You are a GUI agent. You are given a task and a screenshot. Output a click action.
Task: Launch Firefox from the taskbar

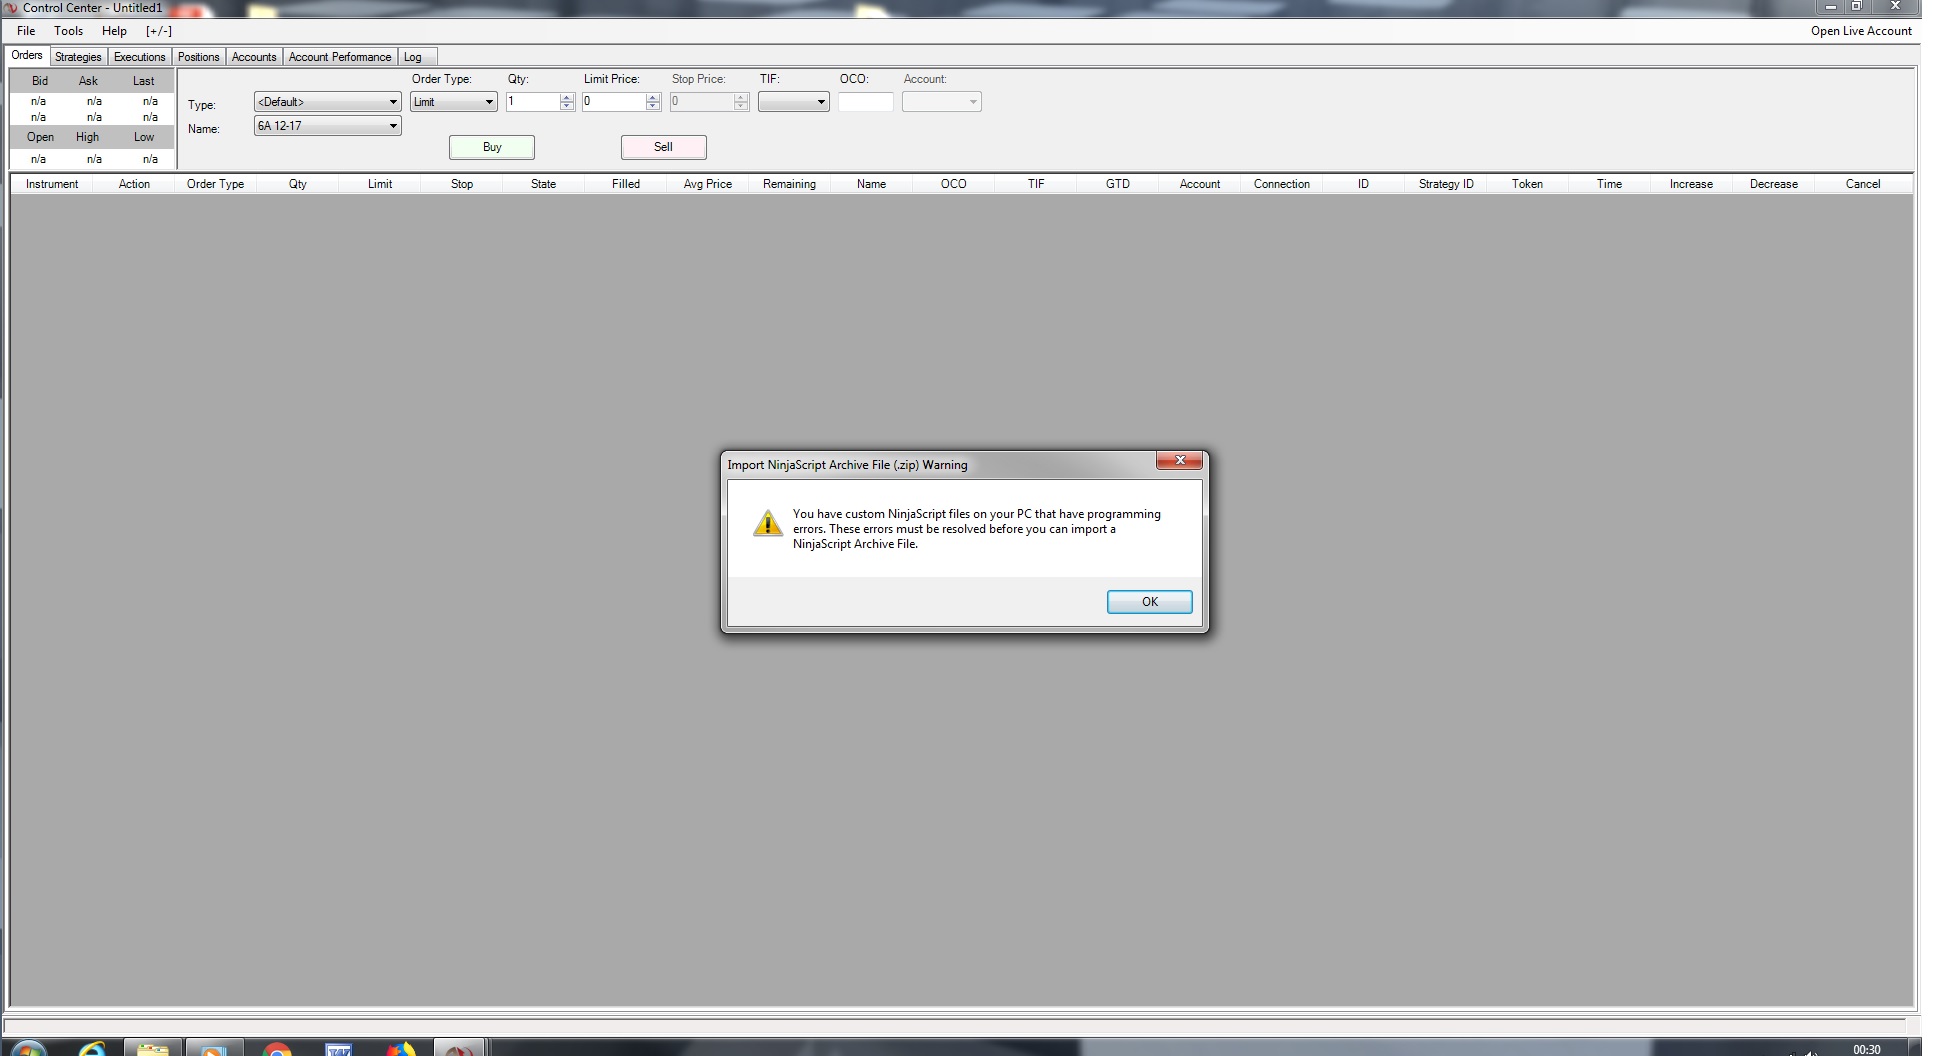(401, 1049)
